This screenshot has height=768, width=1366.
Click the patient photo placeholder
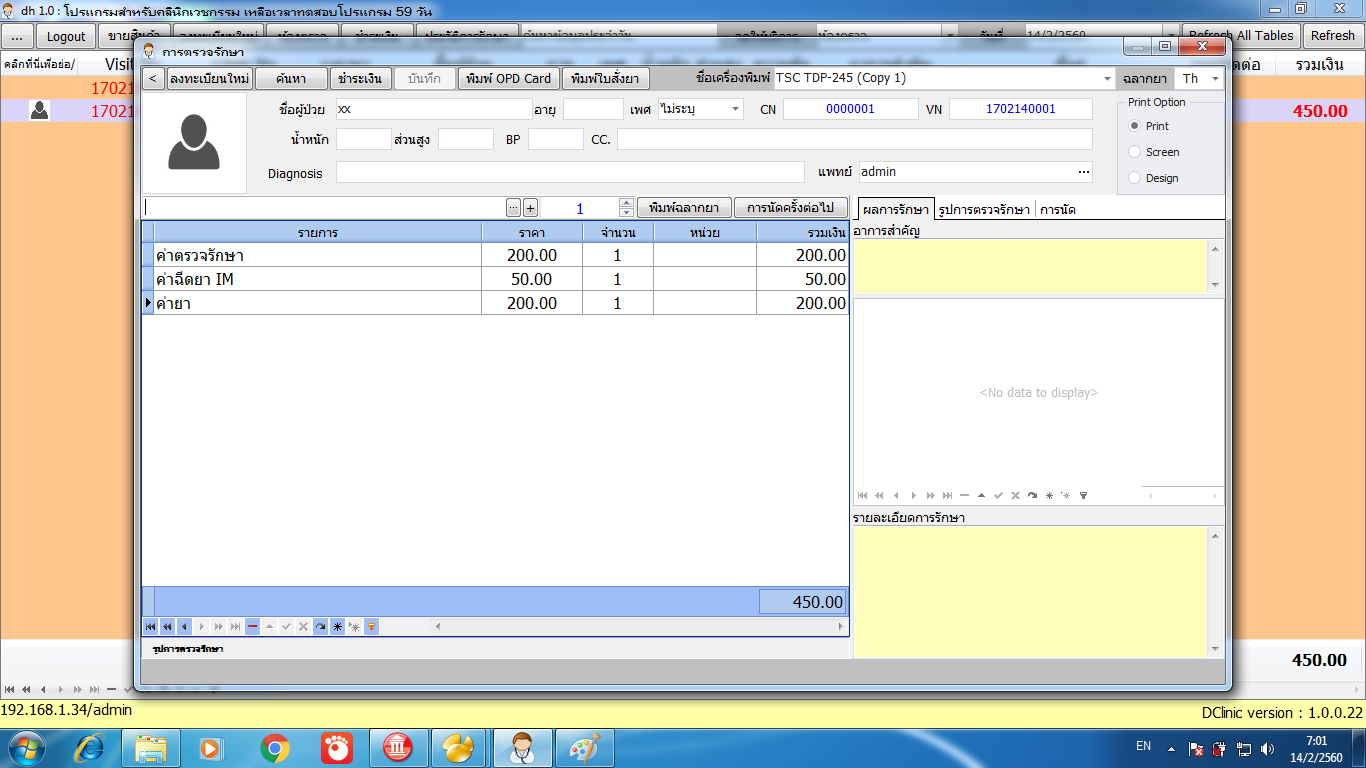click(194, 143)
